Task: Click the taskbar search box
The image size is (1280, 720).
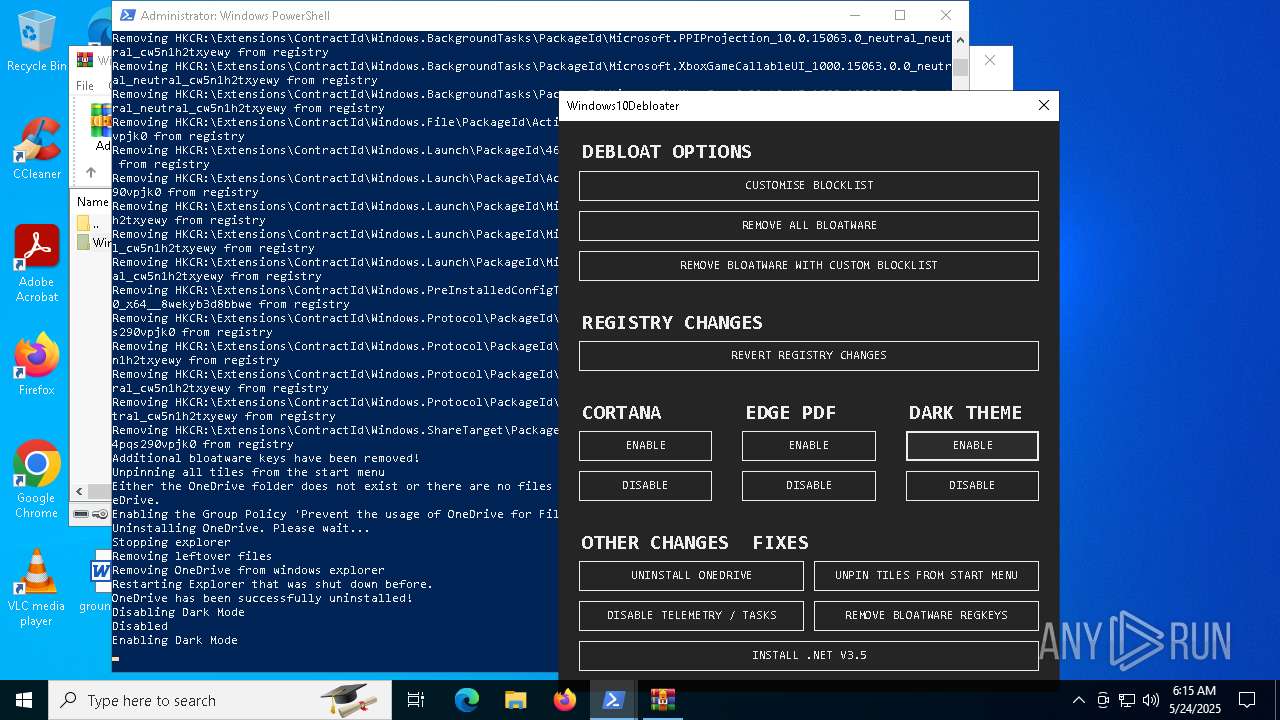Action: coord(220,700)
